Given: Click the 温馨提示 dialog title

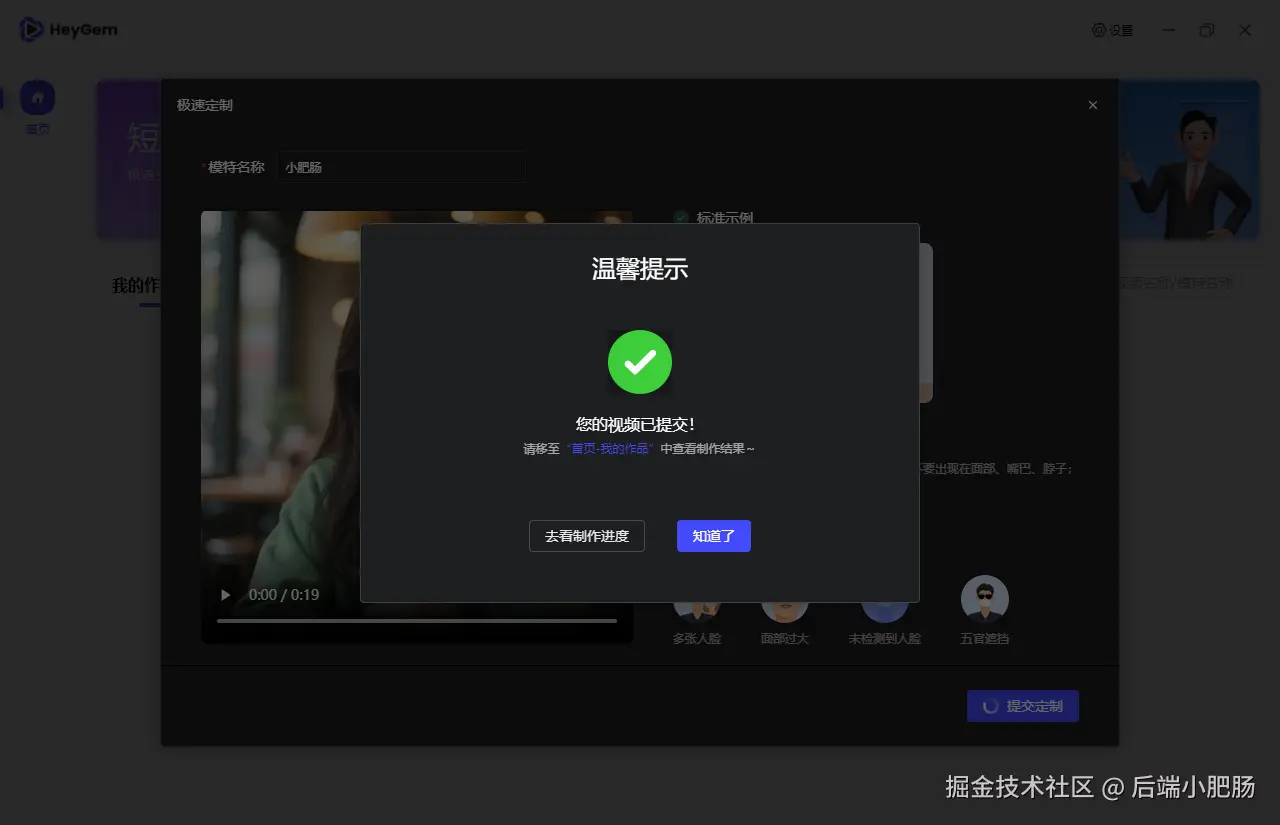Looking at the screenshot, I should [640, 269].
